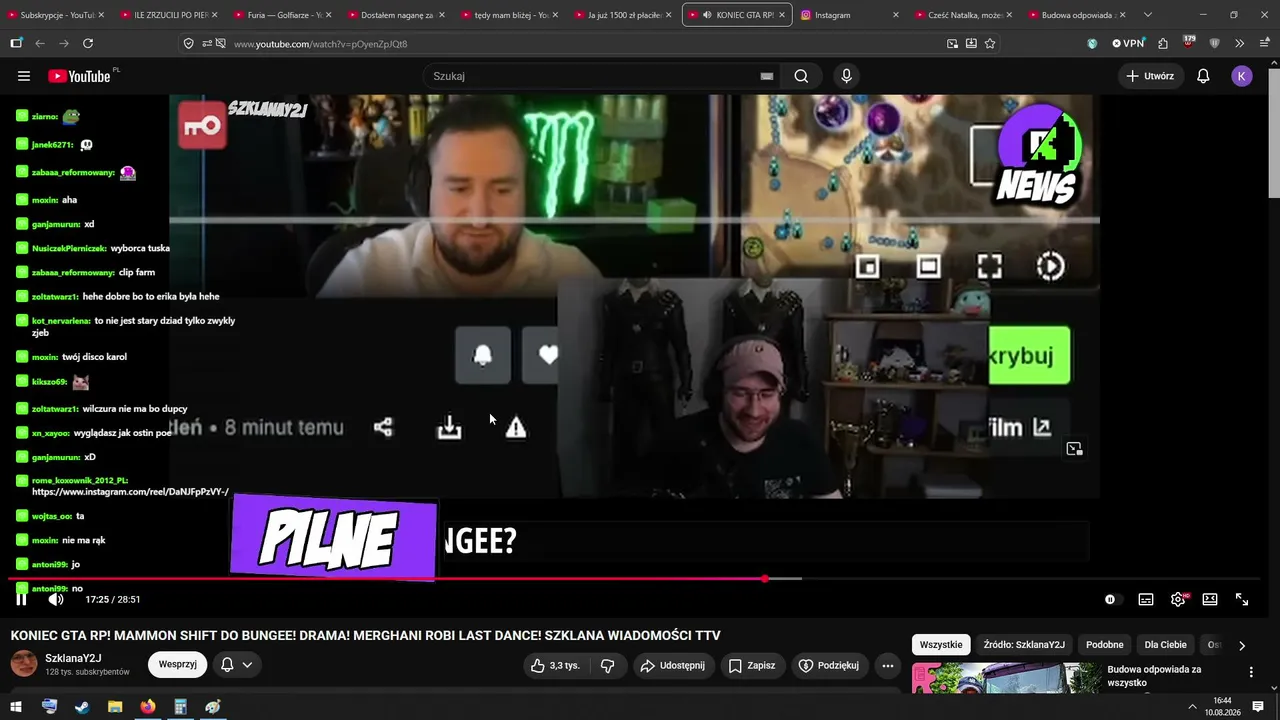
Task: Open the SzklanaY2J channel name link
Action: pos(73,658)
